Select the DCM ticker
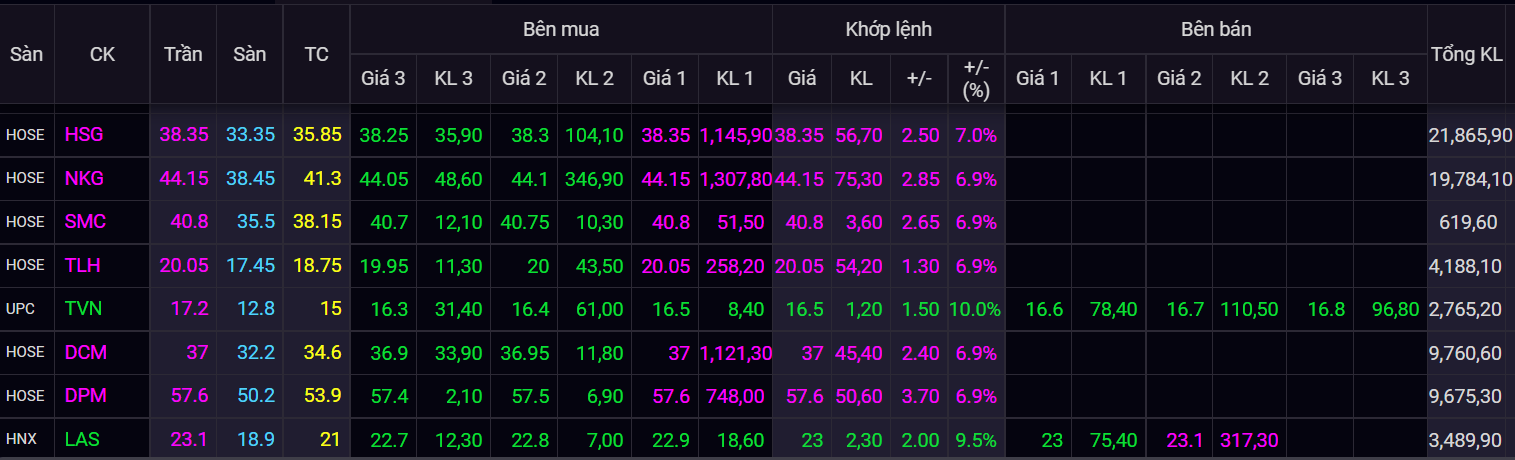Screen dimensions: 1515x460 point(85,352)
